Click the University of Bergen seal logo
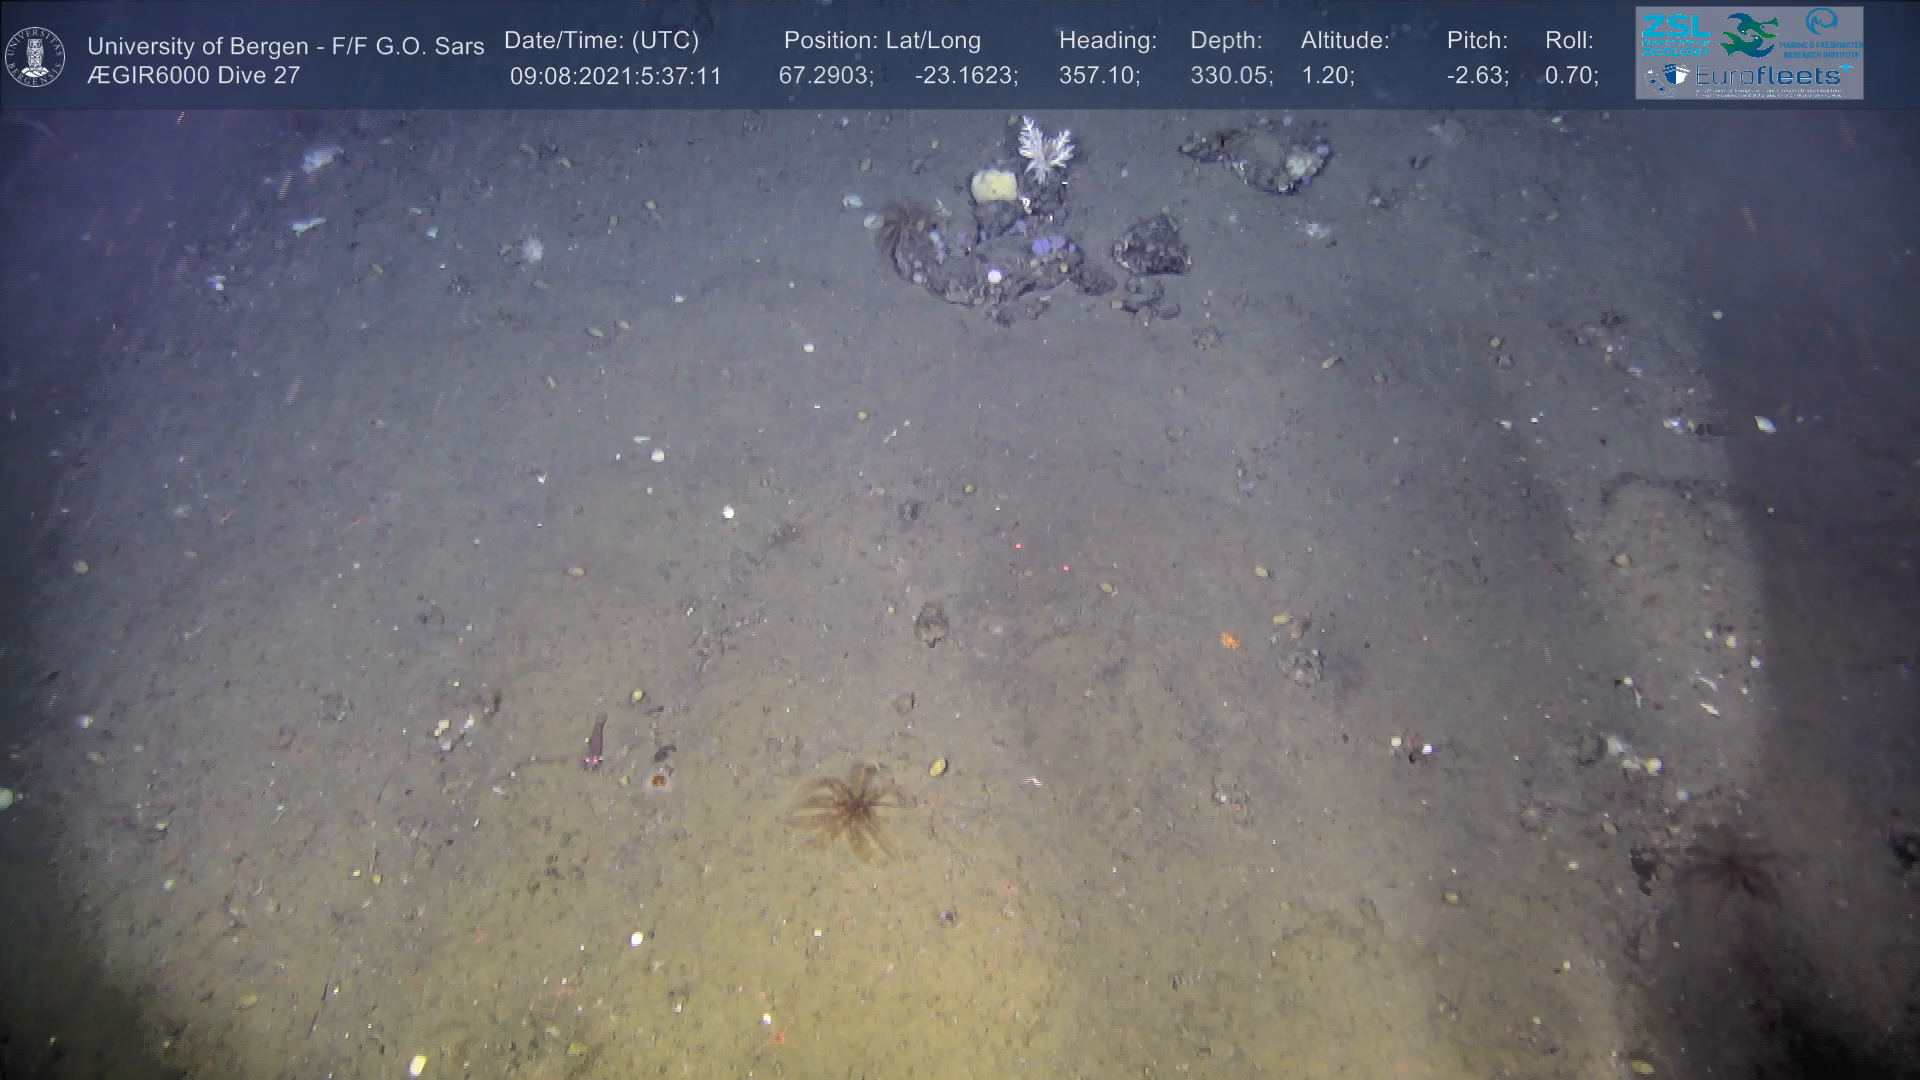This screenshot has height=1080, width=1920. click(35, 56)
